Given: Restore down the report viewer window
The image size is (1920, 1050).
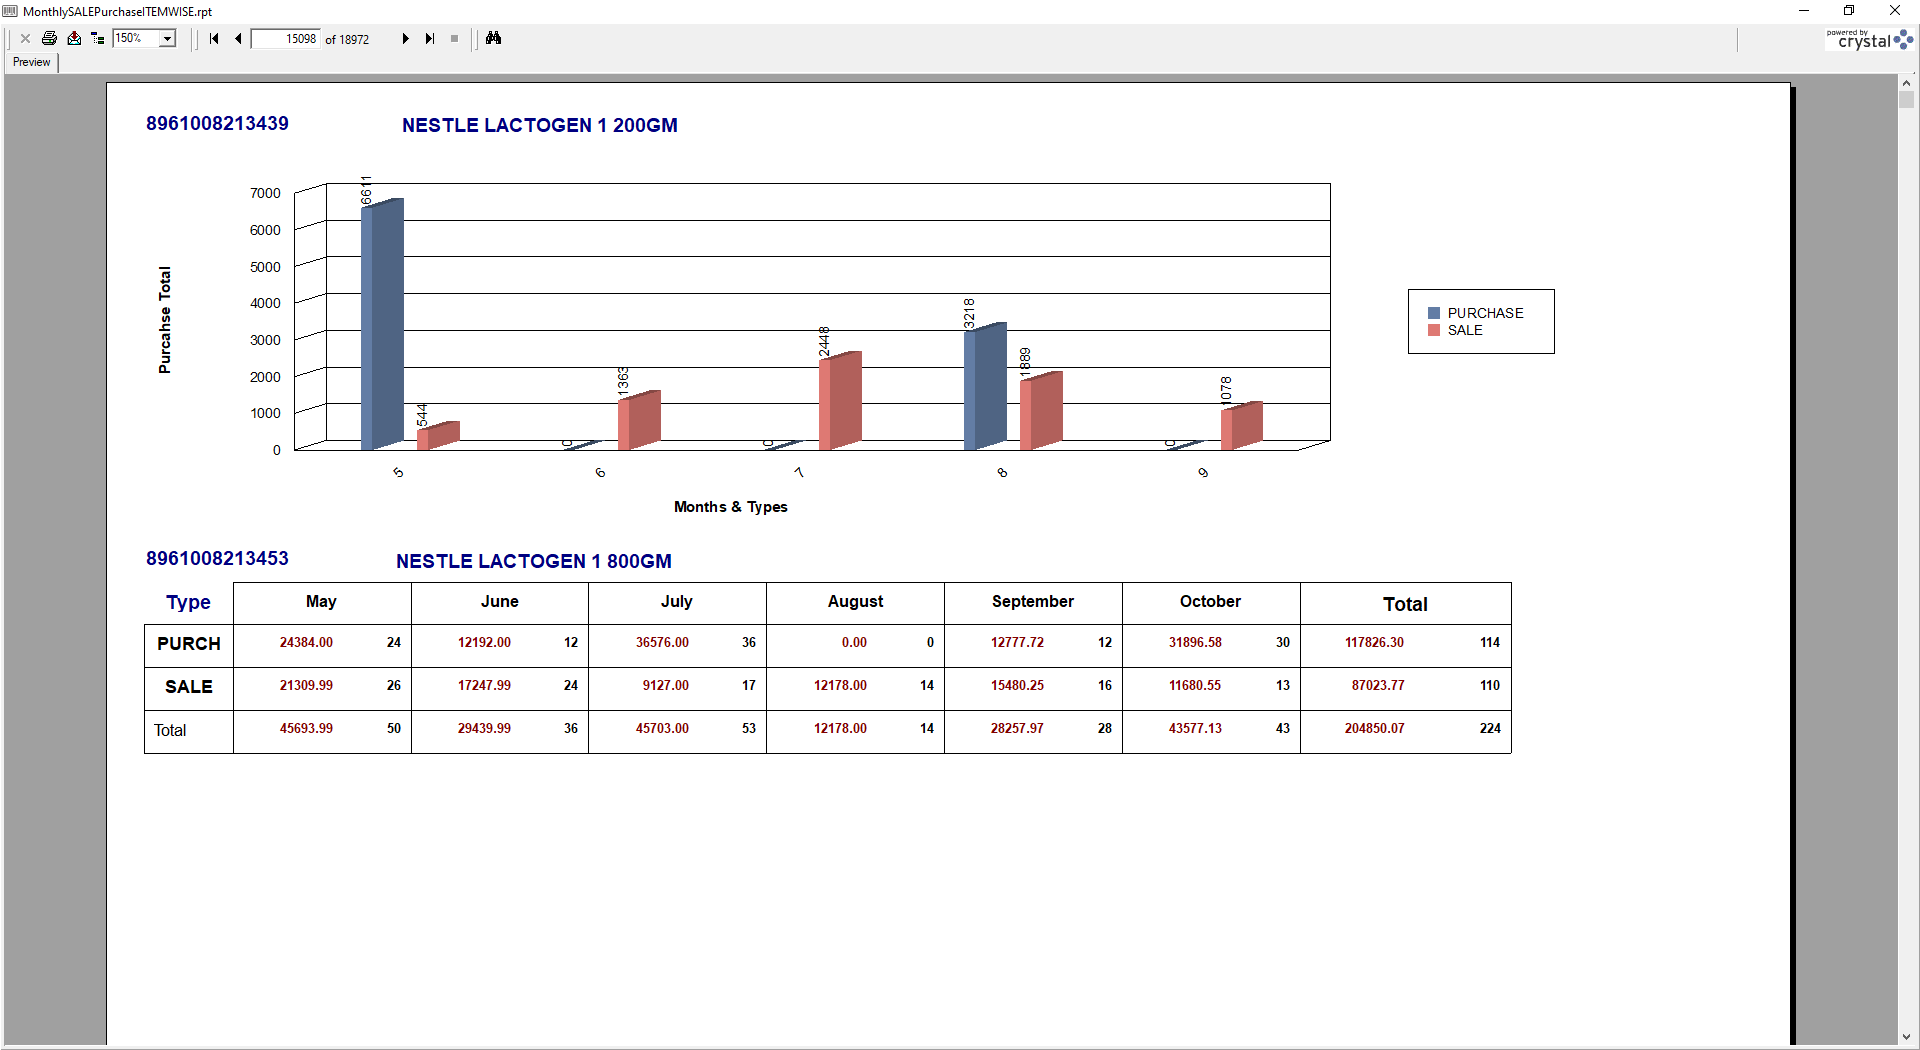Looking at the screenshot, I should 1849,11.
